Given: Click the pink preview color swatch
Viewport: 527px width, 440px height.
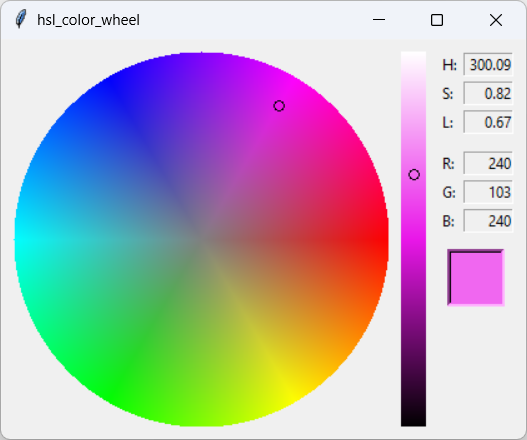Looking at the screenshot, I should tap(476, 278).
